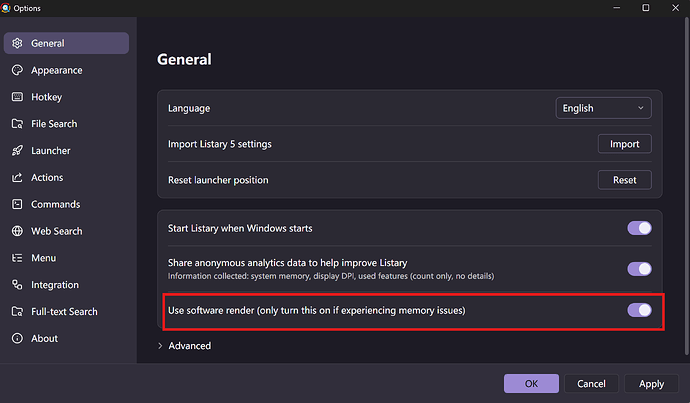
Task: Open the Language dropdown set to English
Action: [603, 108]
